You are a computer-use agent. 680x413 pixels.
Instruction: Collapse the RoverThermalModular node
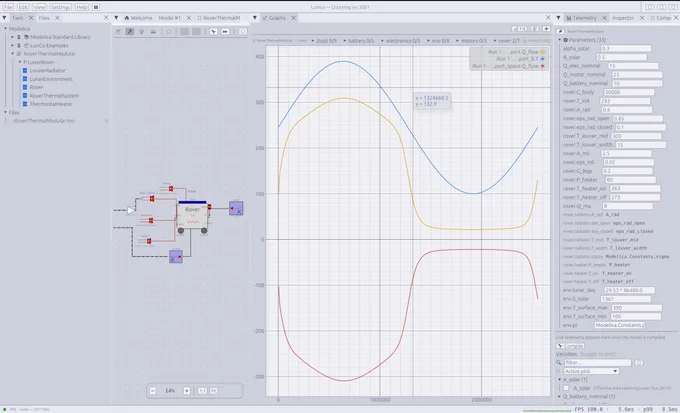[x=13, y=54]
